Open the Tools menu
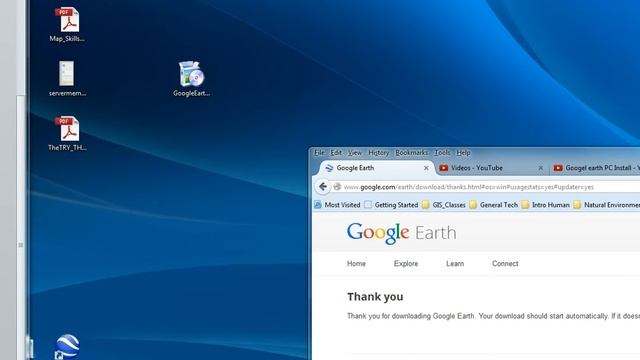Screen dimensions: 640x360 coord(442,153)
